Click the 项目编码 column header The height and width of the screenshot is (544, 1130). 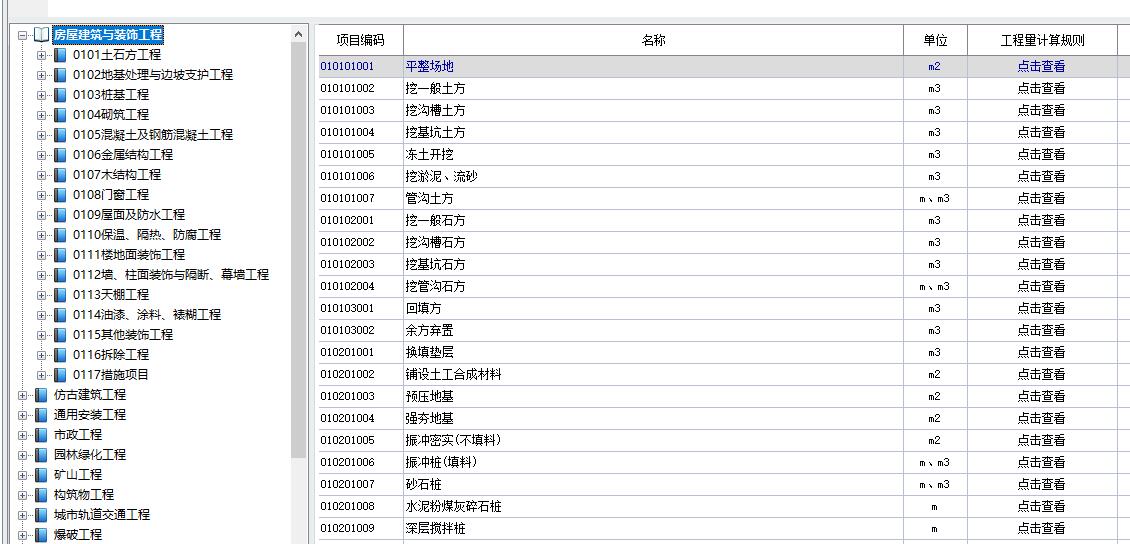(360, 41)
